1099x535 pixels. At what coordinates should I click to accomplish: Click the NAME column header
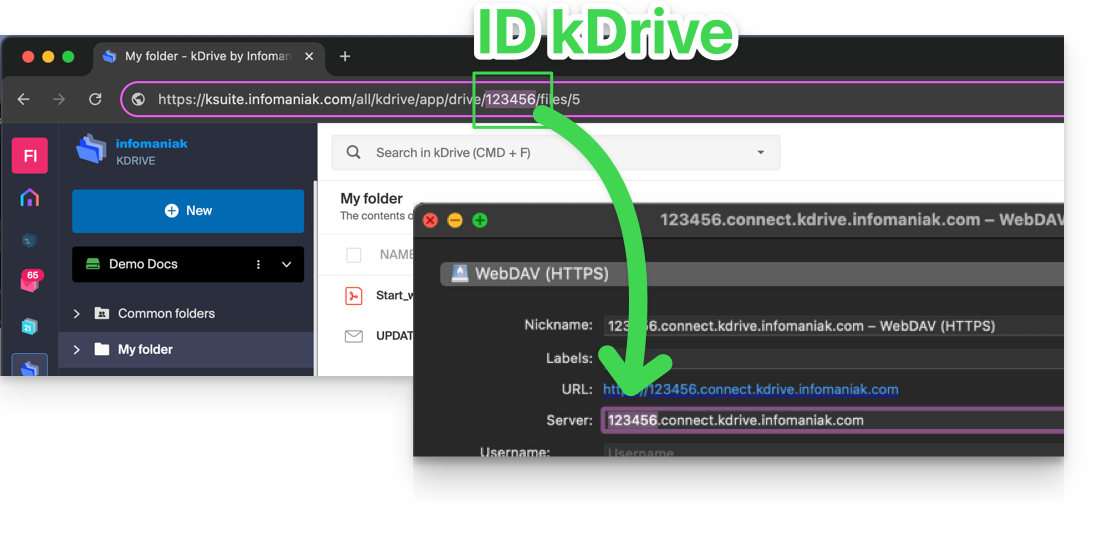tap(397, 255)
